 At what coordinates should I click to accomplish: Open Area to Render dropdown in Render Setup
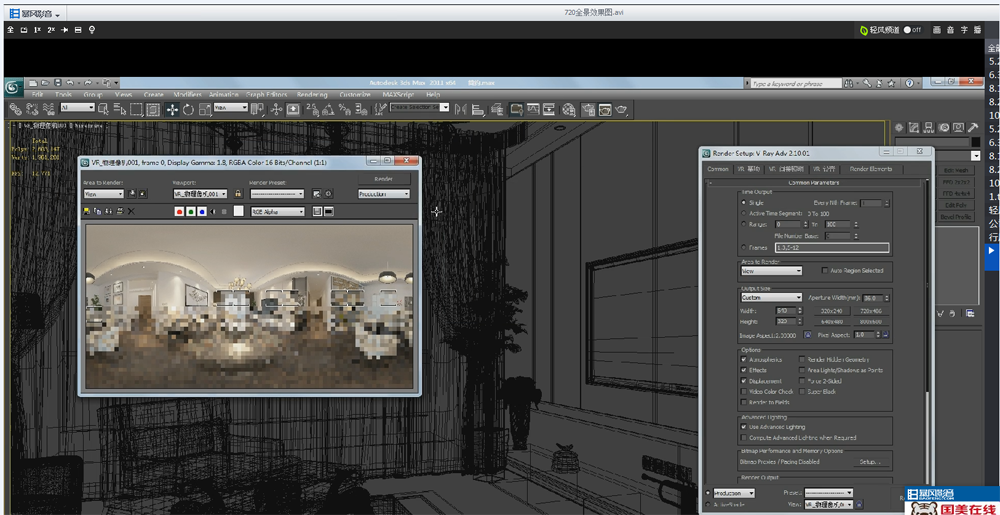(x=771, y=271)
